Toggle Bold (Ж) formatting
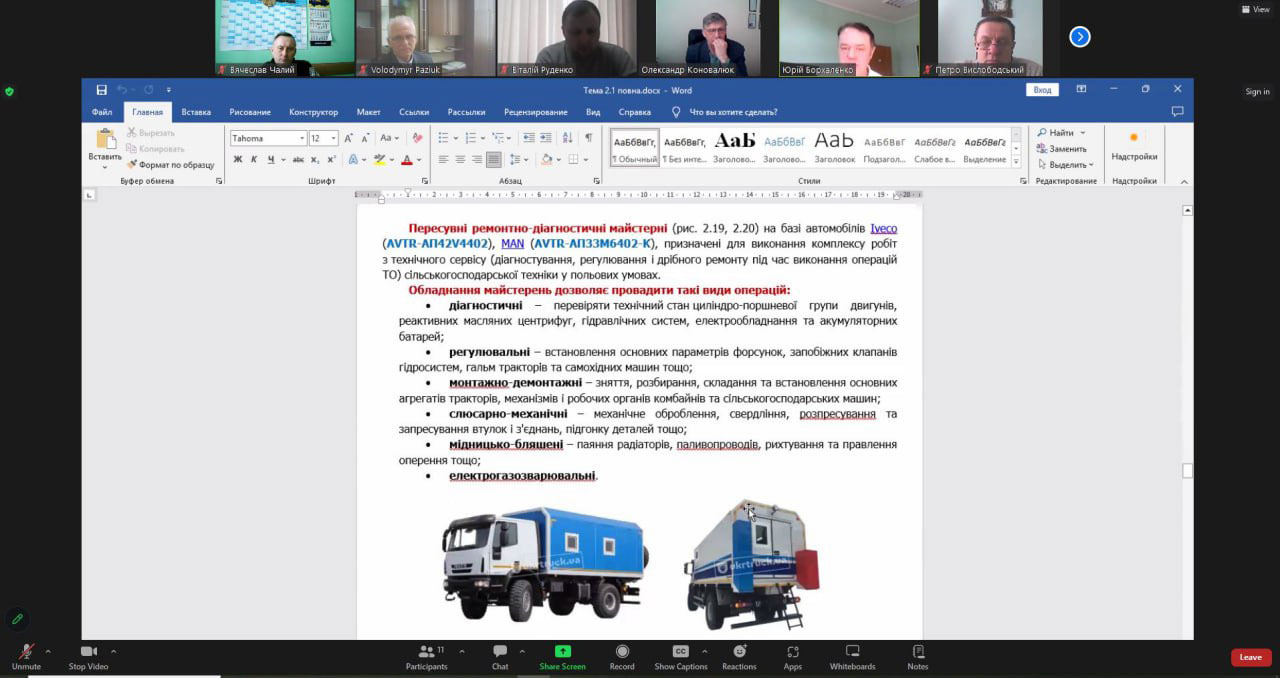The width and height of the screenshot is (1280, 678). (x=238, y=159)
